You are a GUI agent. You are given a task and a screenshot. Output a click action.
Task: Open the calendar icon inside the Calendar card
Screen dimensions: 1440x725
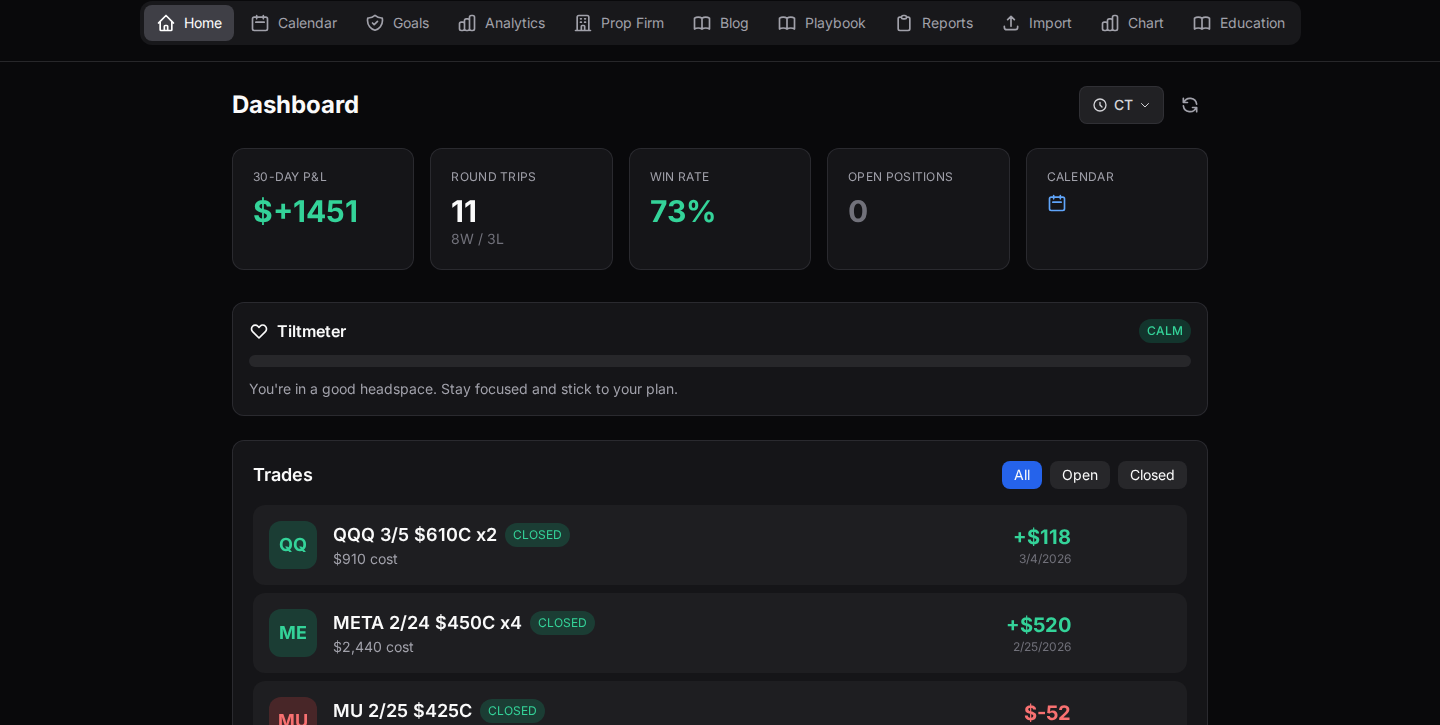pos(1057,203)
